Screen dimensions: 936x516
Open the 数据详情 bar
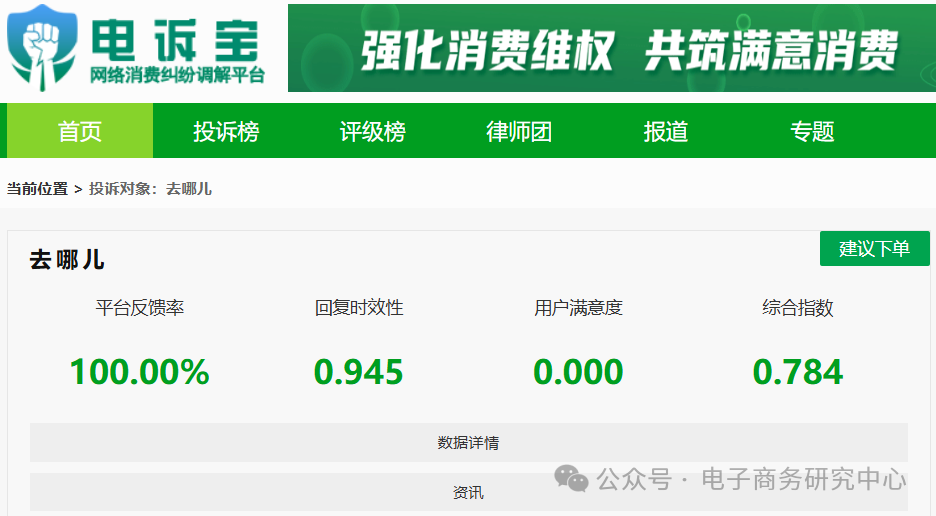469,443
